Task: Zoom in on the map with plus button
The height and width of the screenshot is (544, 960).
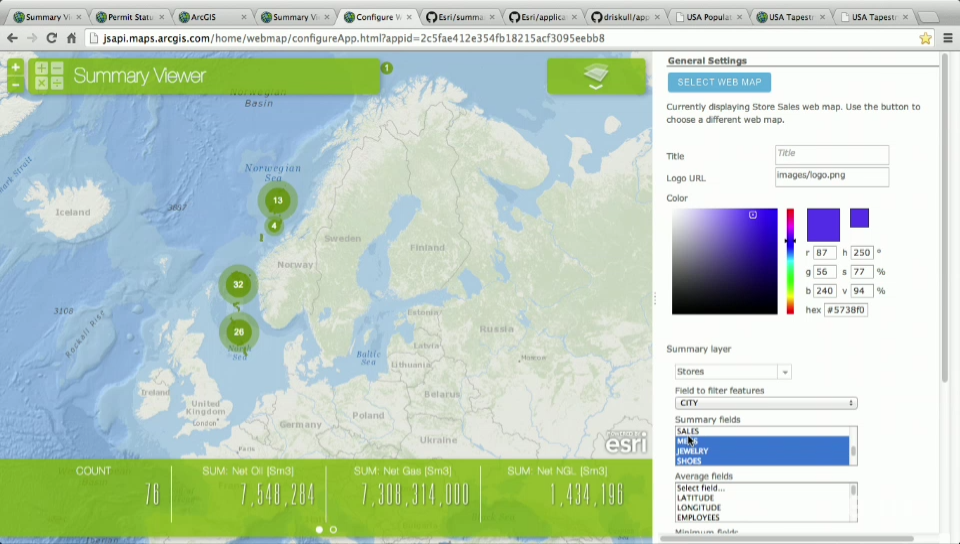Action: [x=15, y=67]
